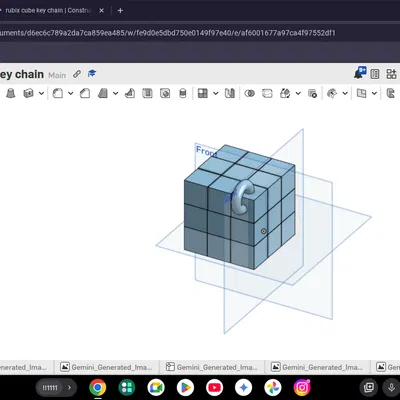Select the Front plane label in the viewport
This screenshot has width=400, height=400.
pyautogui.click(x=207, y=152)
